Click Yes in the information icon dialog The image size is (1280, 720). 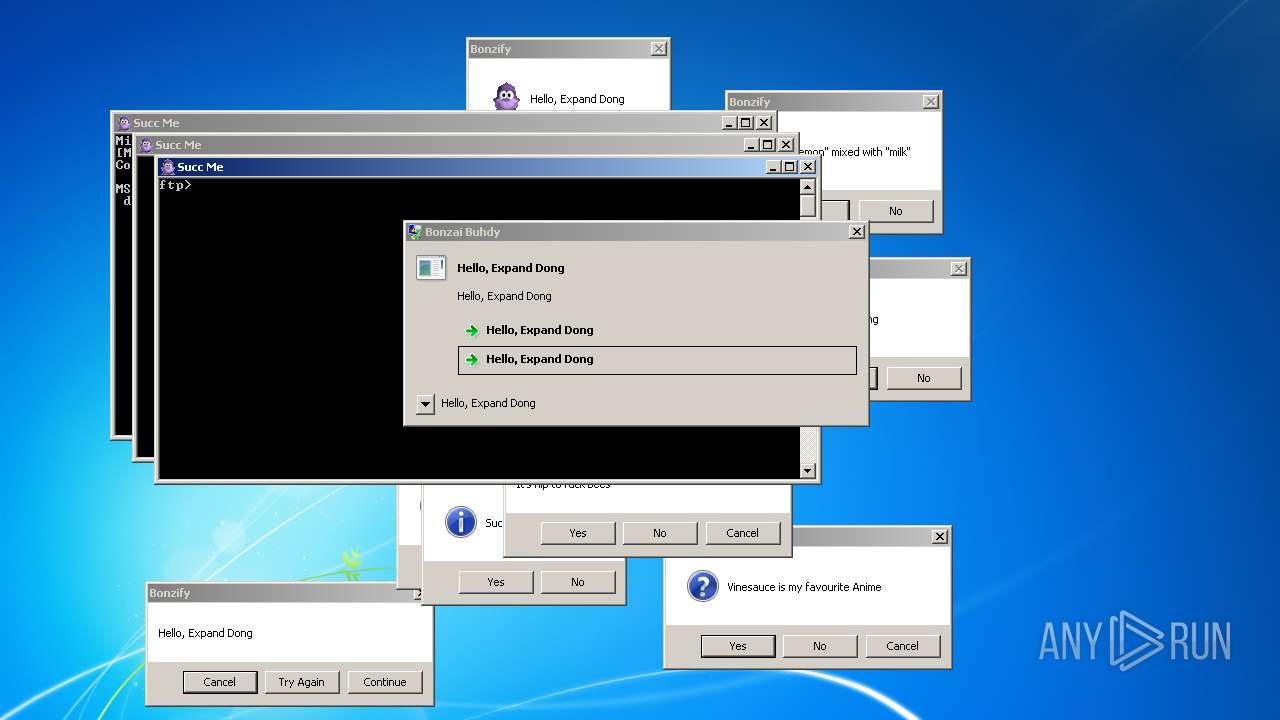click(496, 582)
